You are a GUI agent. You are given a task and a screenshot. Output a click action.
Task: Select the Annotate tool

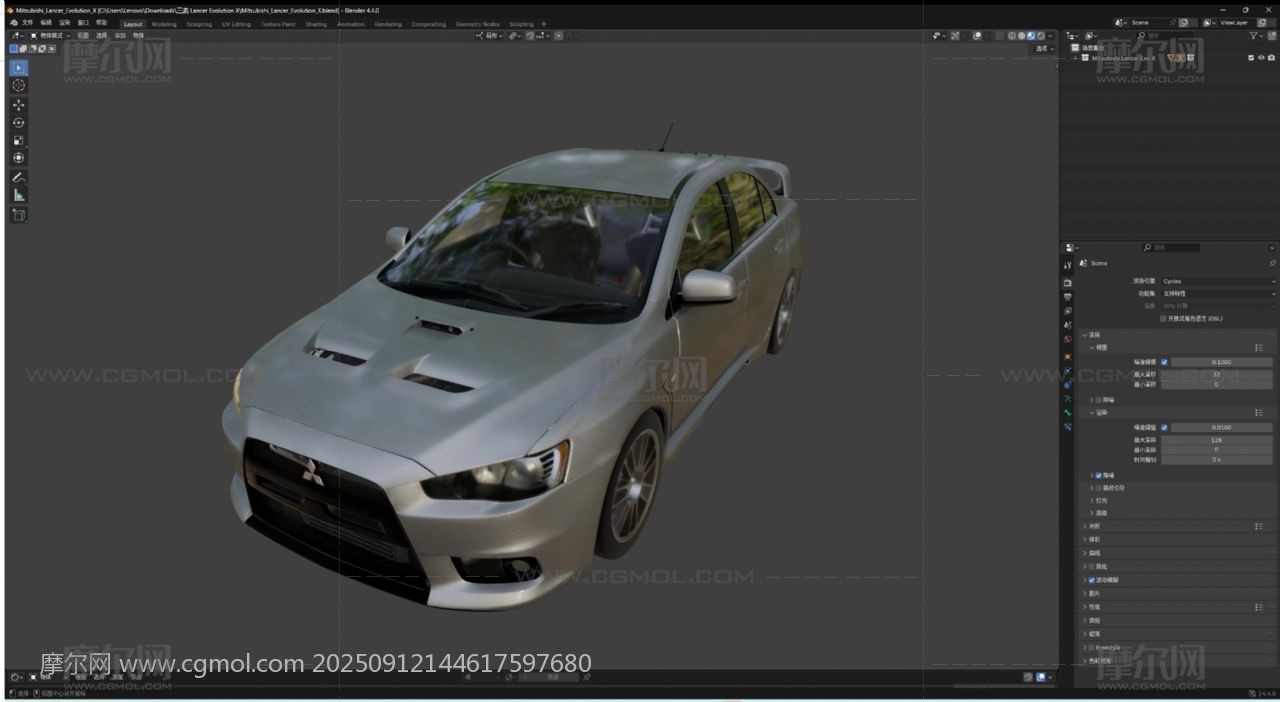19,177
